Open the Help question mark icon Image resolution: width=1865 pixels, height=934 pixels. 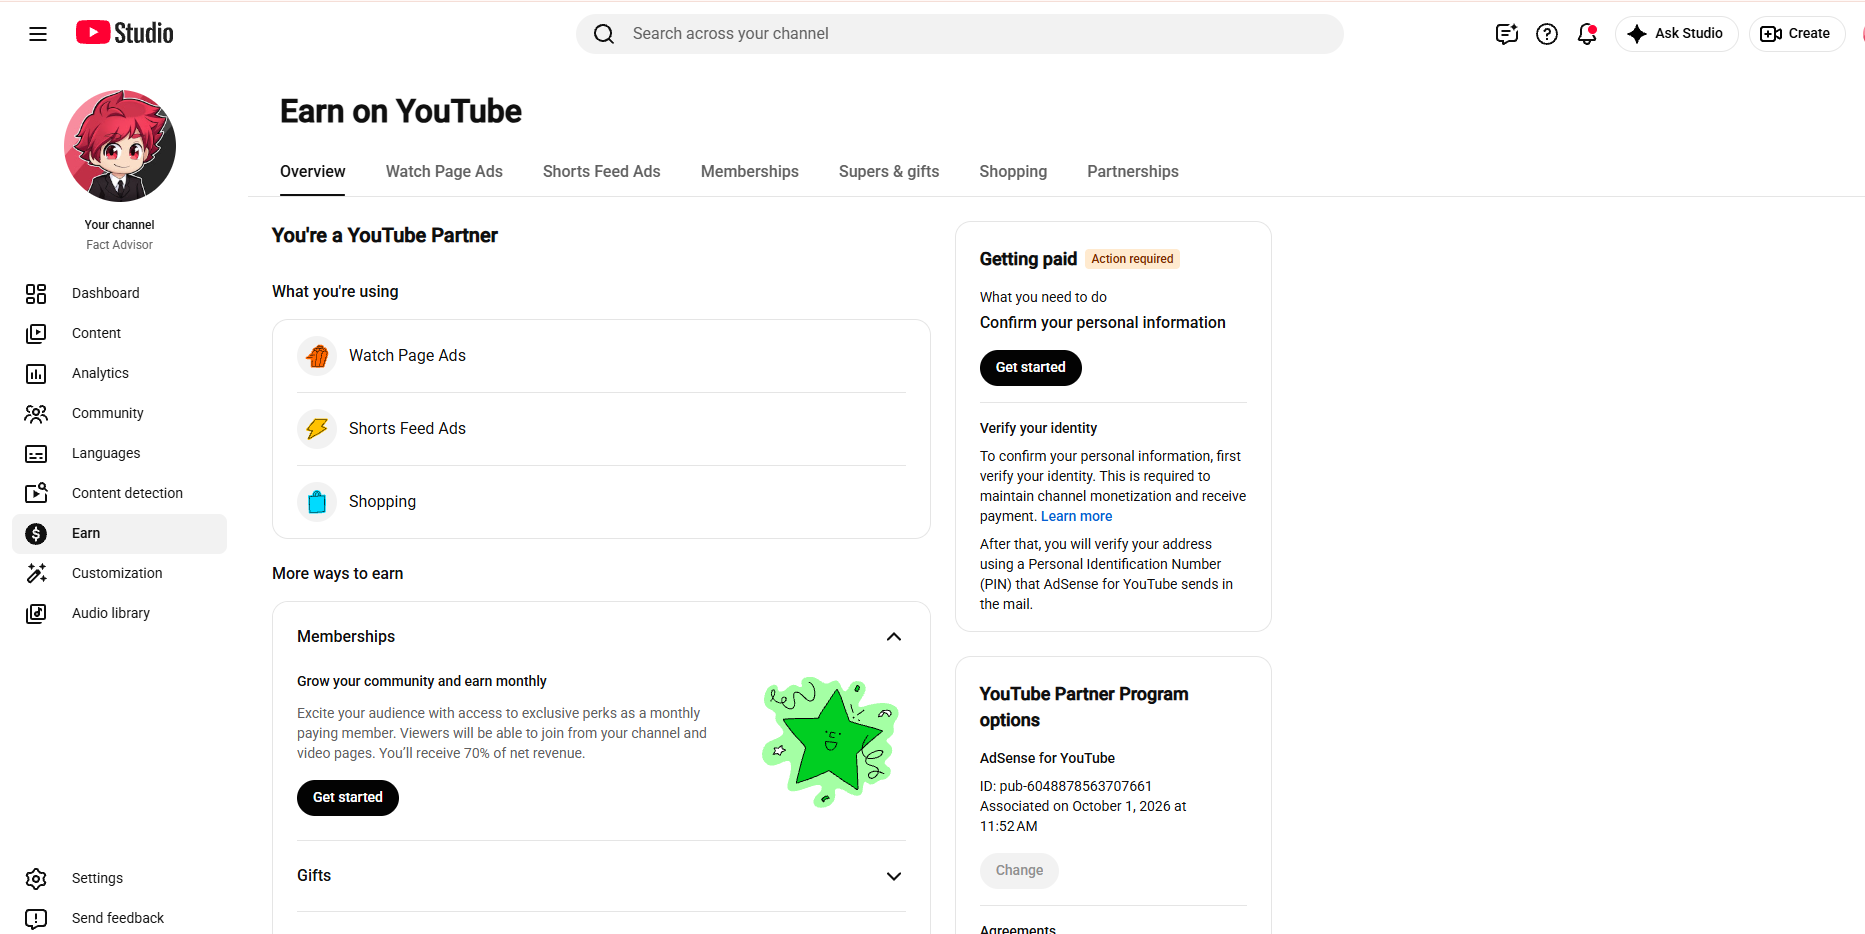[x=1547, y=34]
